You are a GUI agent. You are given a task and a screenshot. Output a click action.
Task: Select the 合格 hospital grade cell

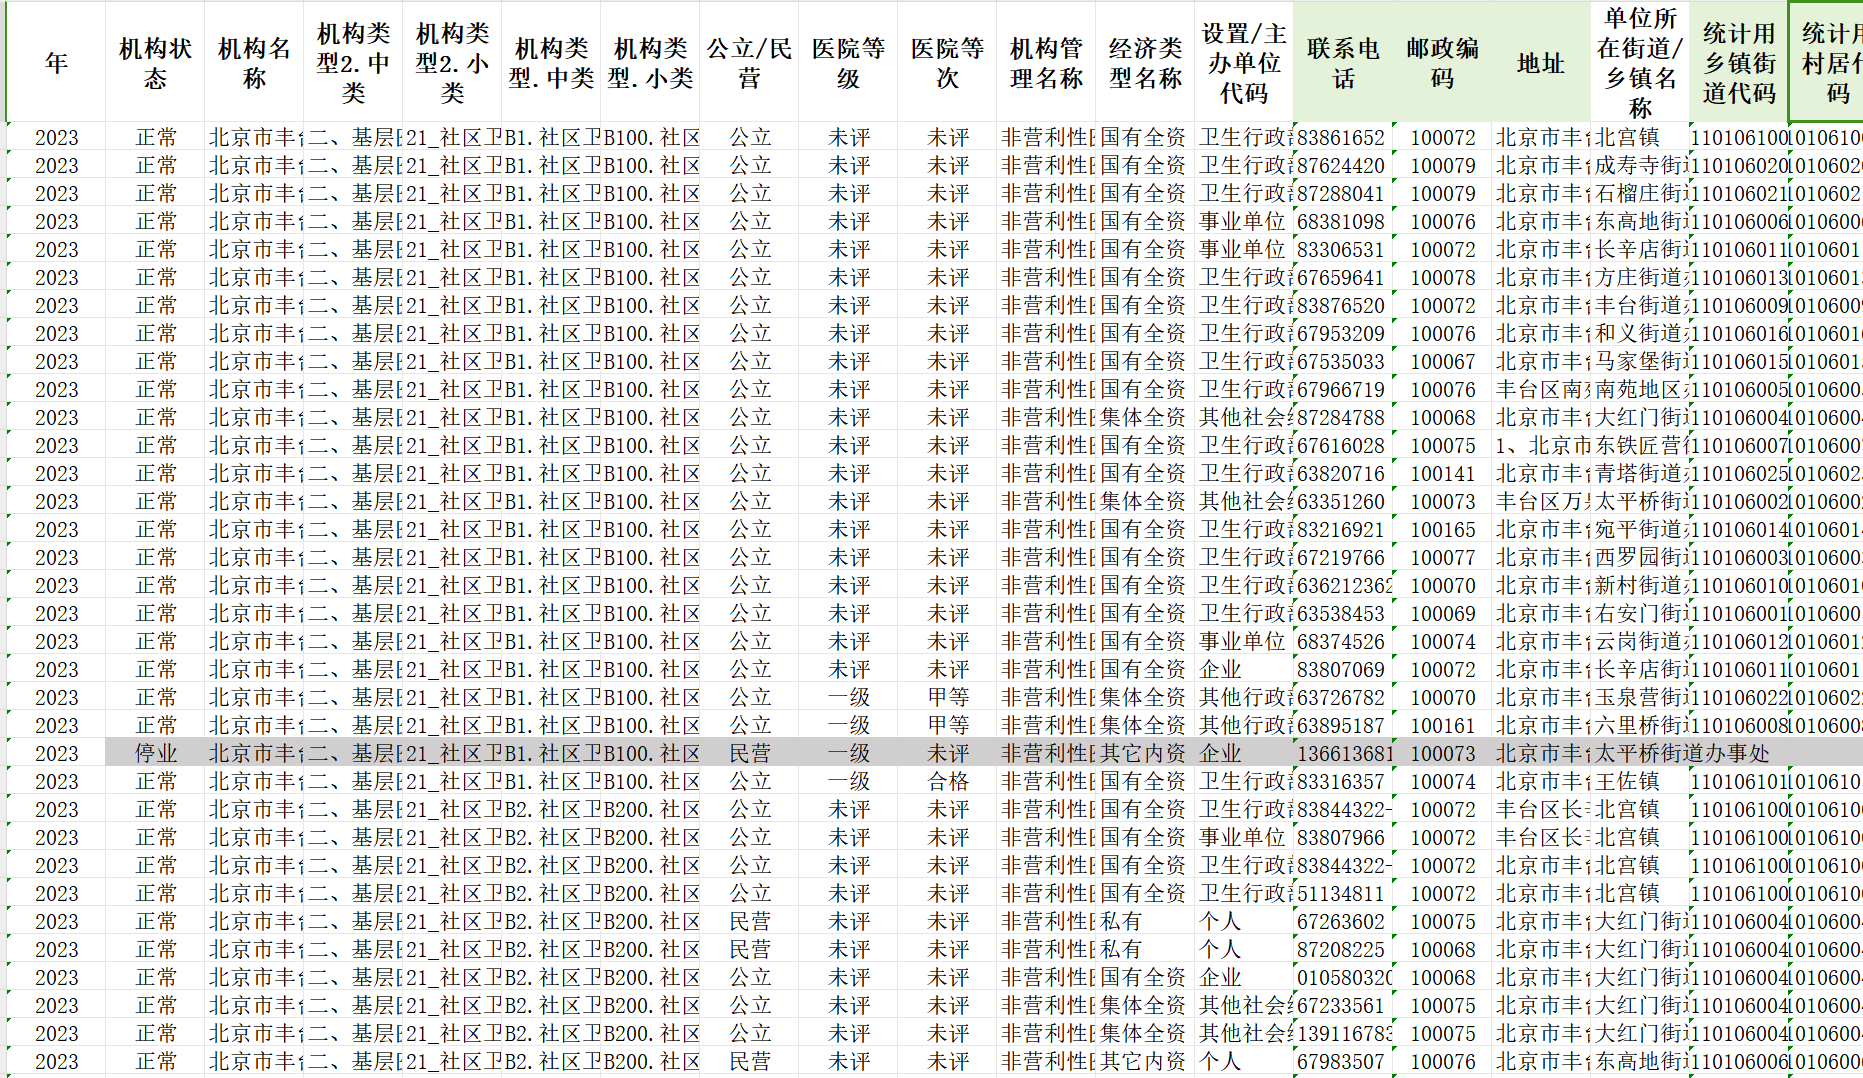pos(947,781)
